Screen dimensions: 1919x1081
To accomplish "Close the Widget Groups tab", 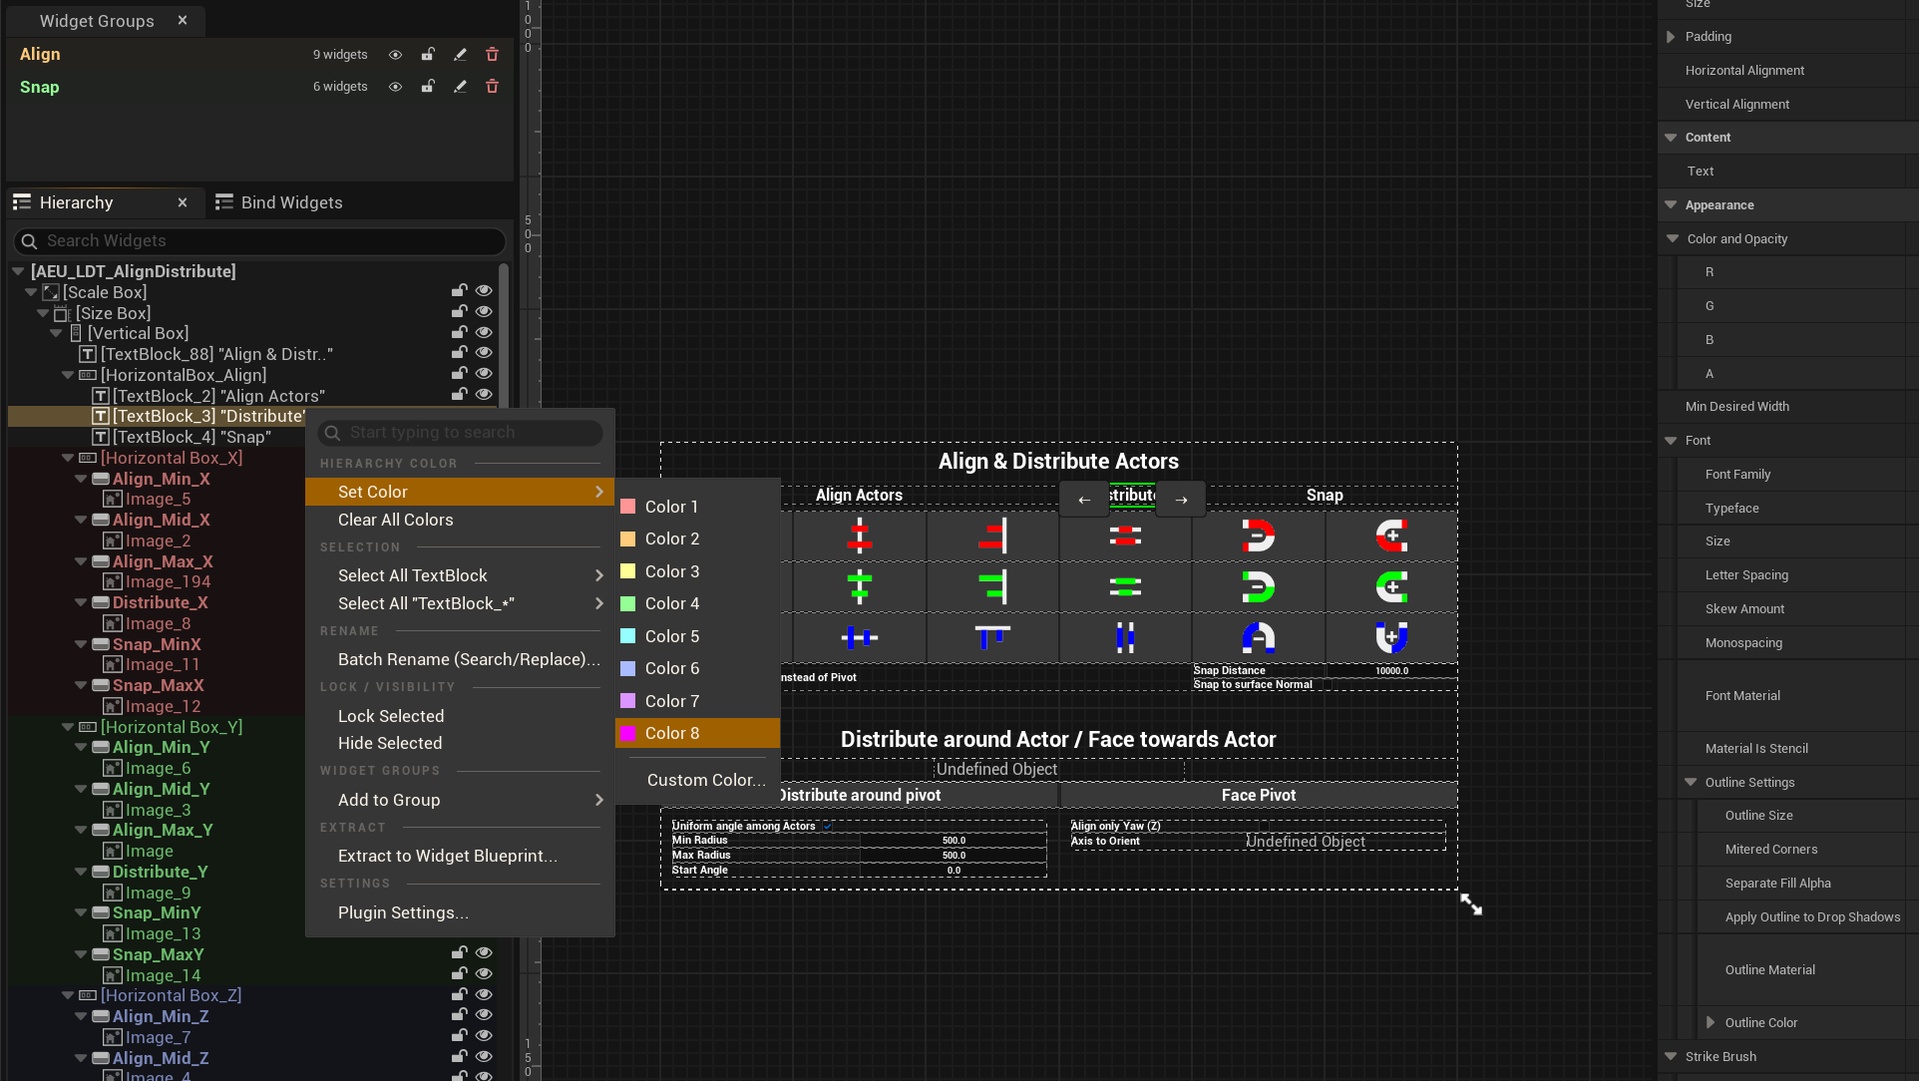I will coord(182,20).
